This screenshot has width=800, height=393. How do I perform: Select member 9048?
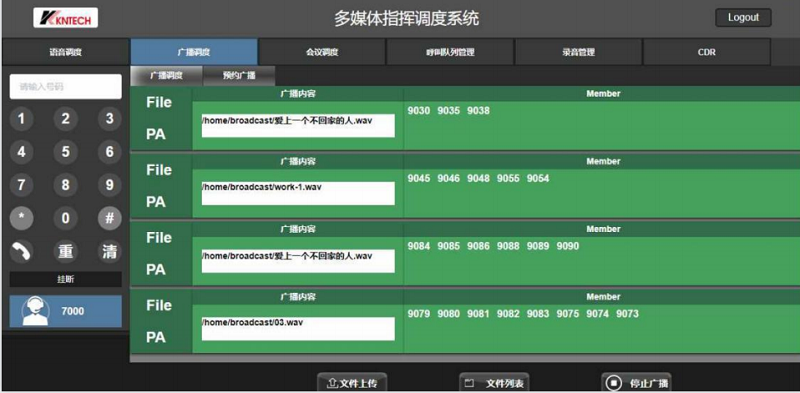coord(478,179)
